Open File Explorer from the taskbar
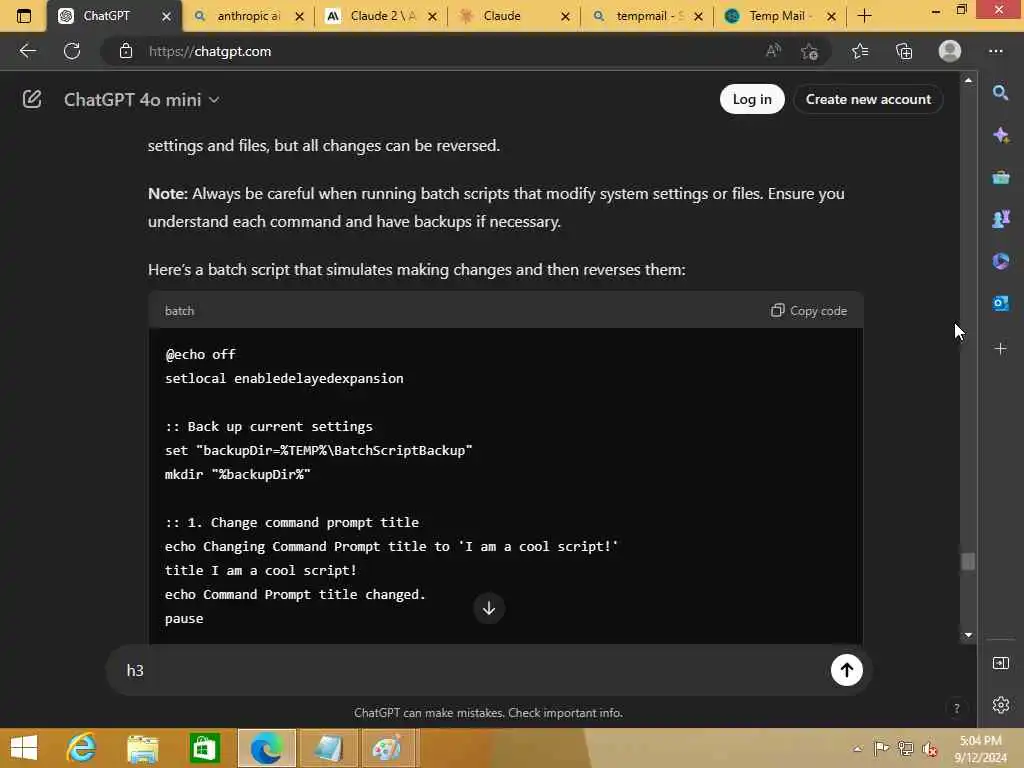 tap(143, 748)
